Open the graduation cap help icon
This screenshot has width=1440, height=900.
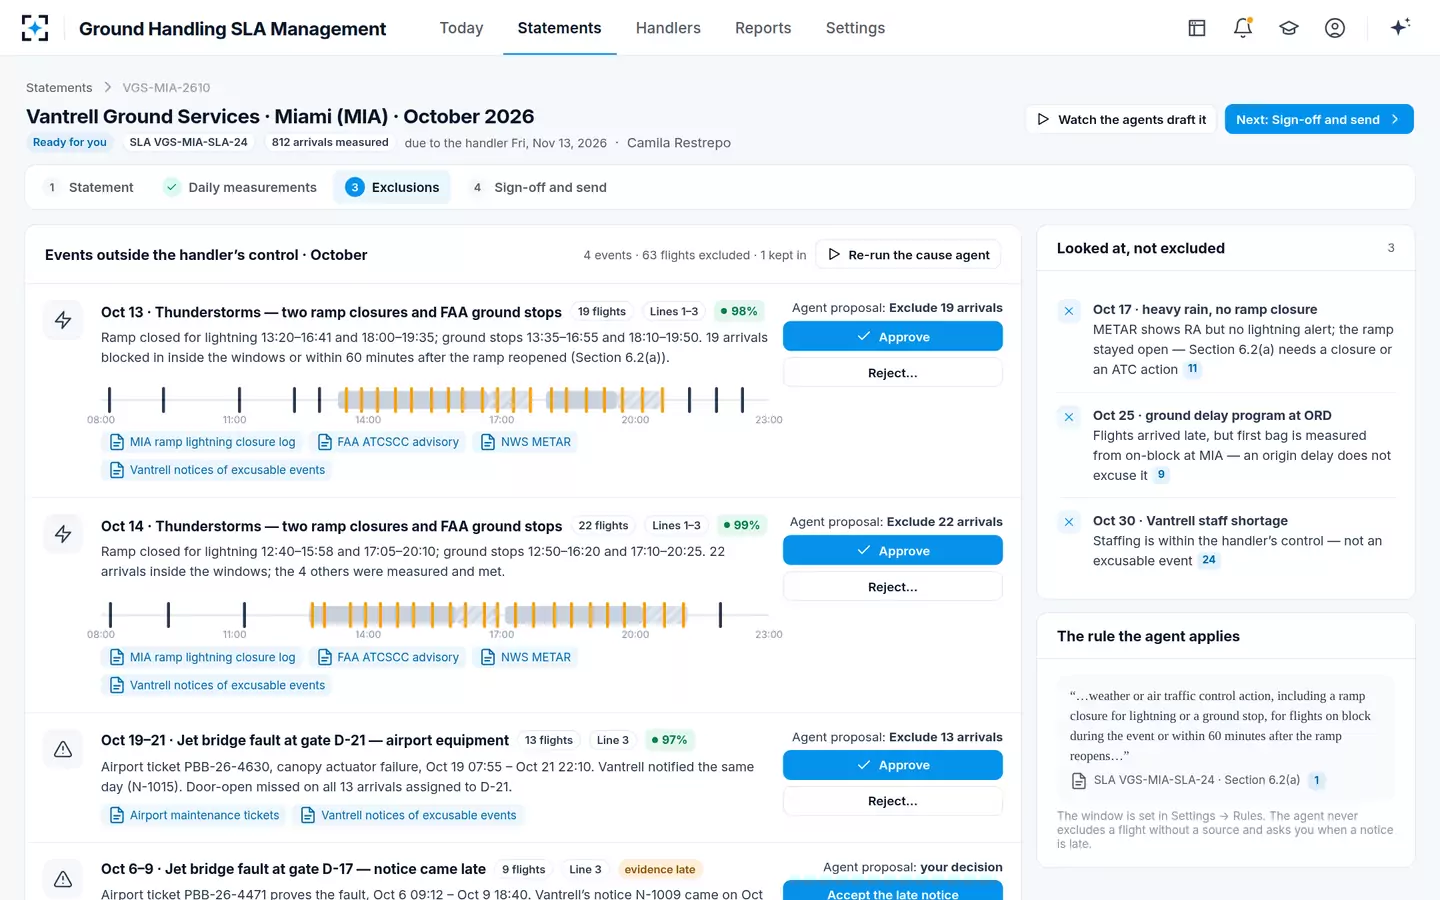click(x=1289, y=28)
